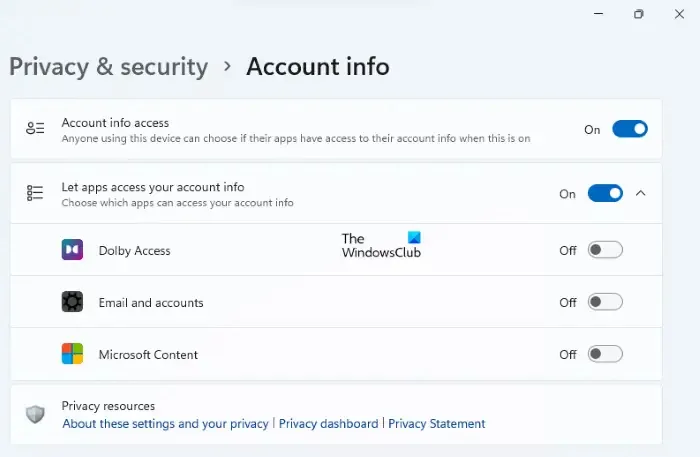Go back to Privacy & security breadcrumb
The image size is (700, 457).
(x=109, y=67)
